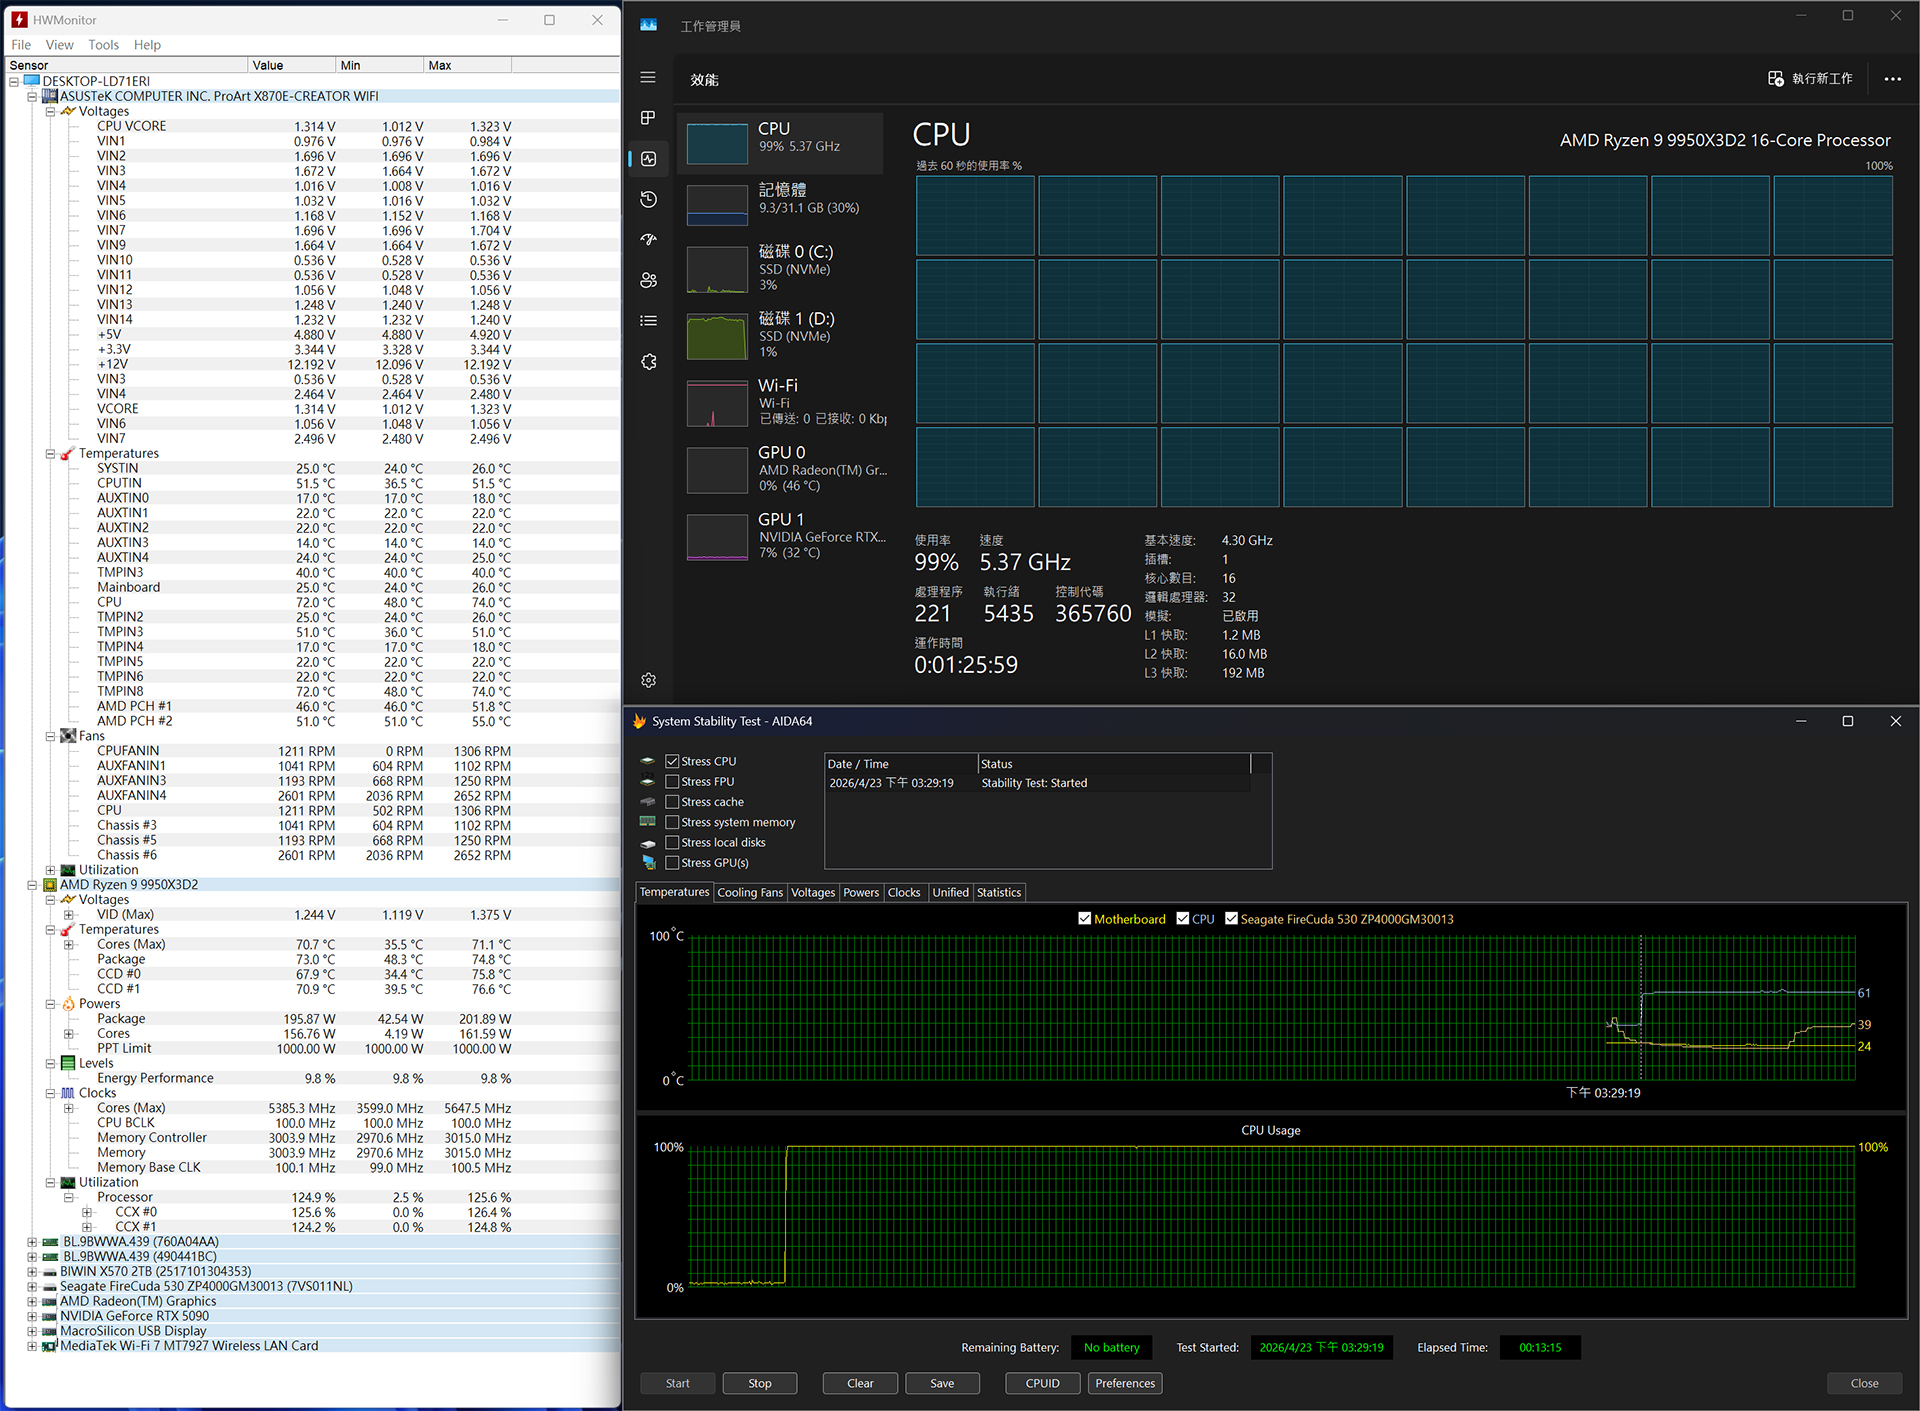This screenshot has width=1920, height=1411.
Task: Open Task Manager hamburger navigation menu
Action: tap(648, 77)
